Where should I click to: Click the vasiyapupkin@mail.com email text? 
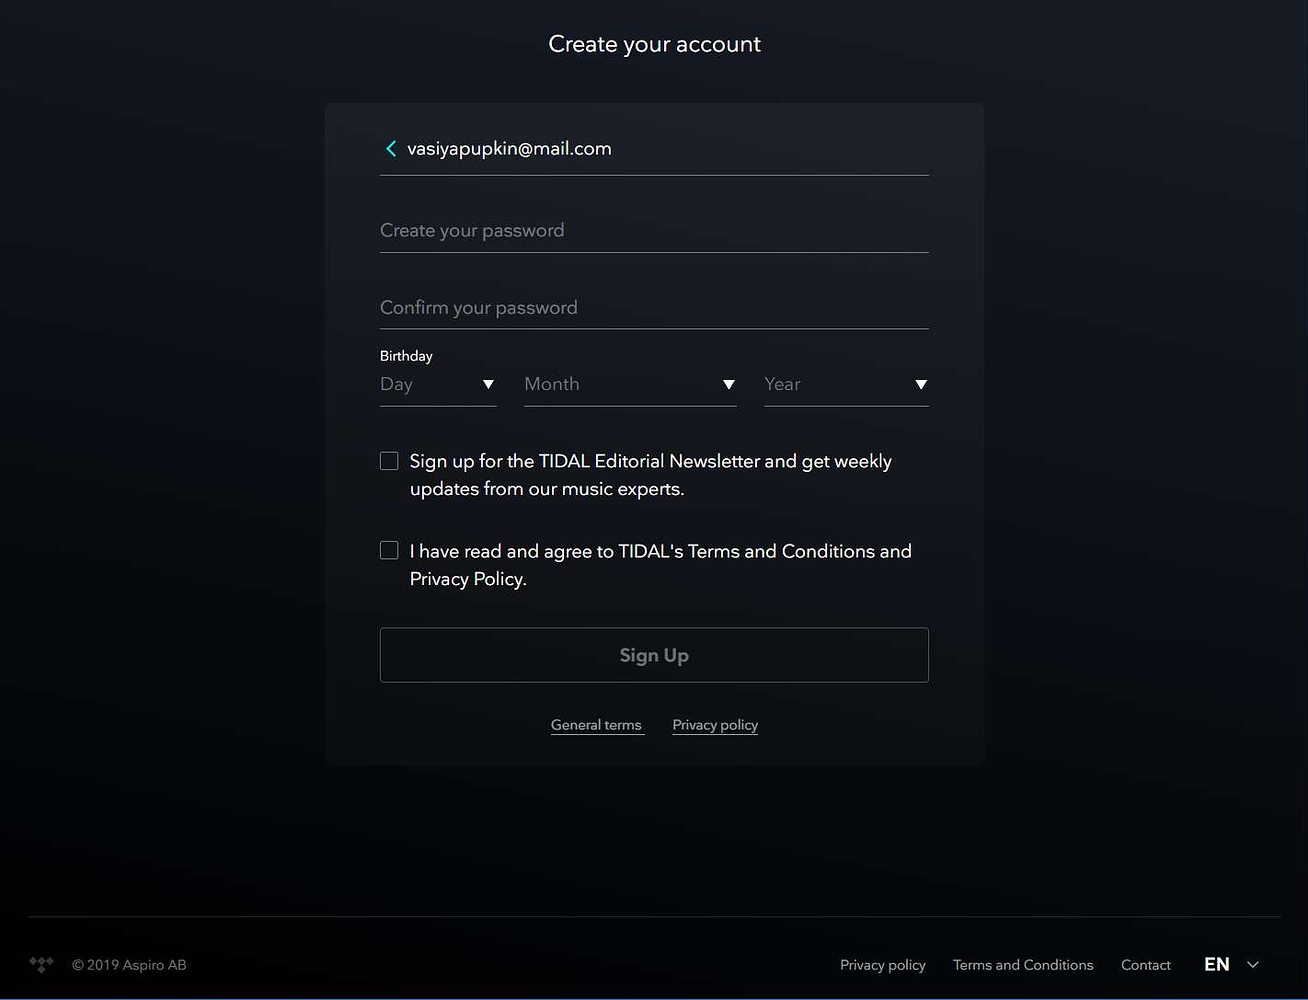[x=509, y=149]
